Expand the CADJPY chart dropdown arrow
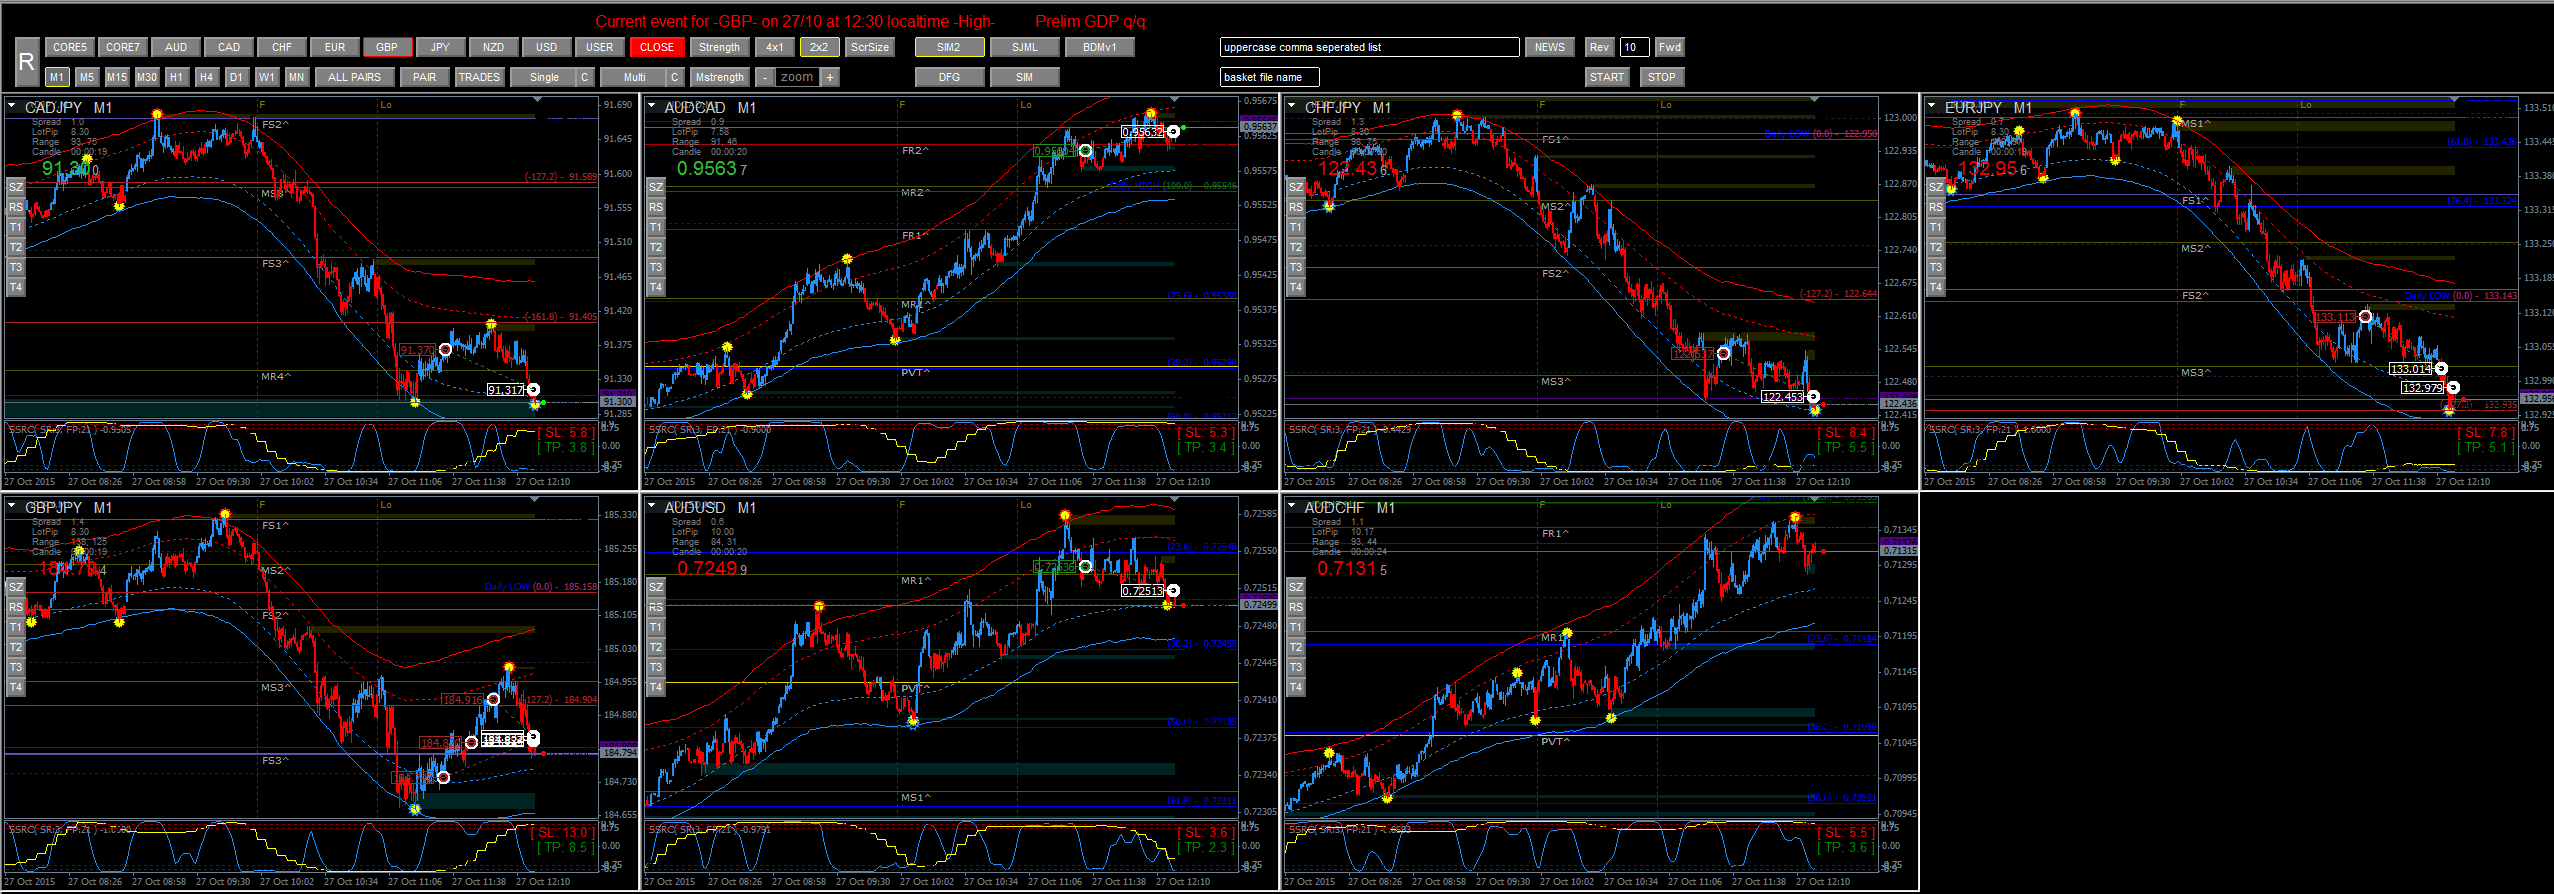 [12, 105]
